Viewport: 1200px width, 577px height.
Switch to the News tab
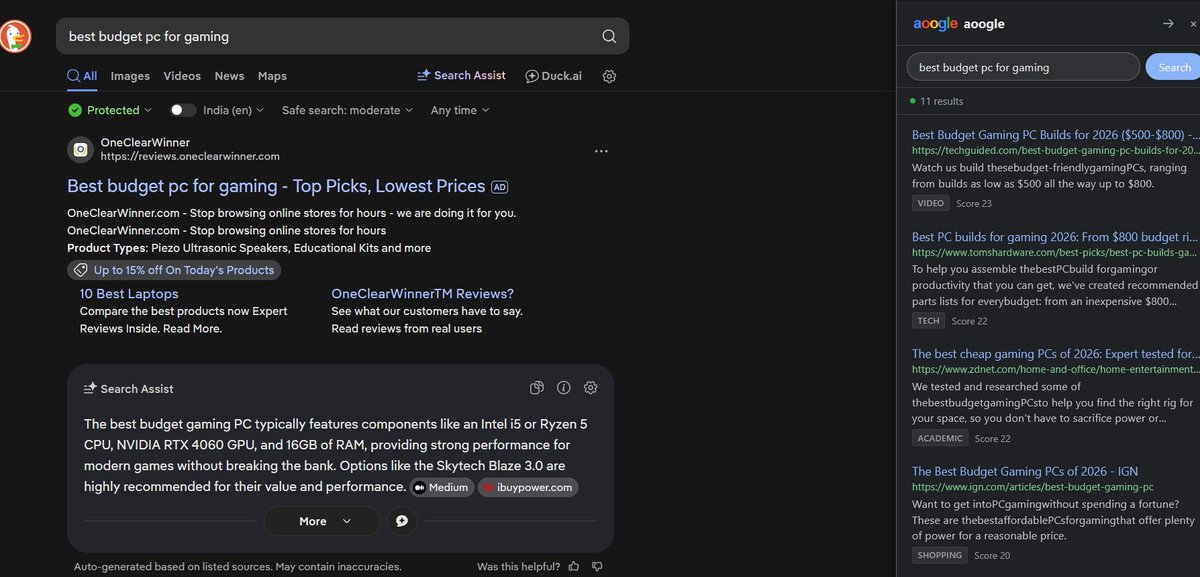point(229,76)
